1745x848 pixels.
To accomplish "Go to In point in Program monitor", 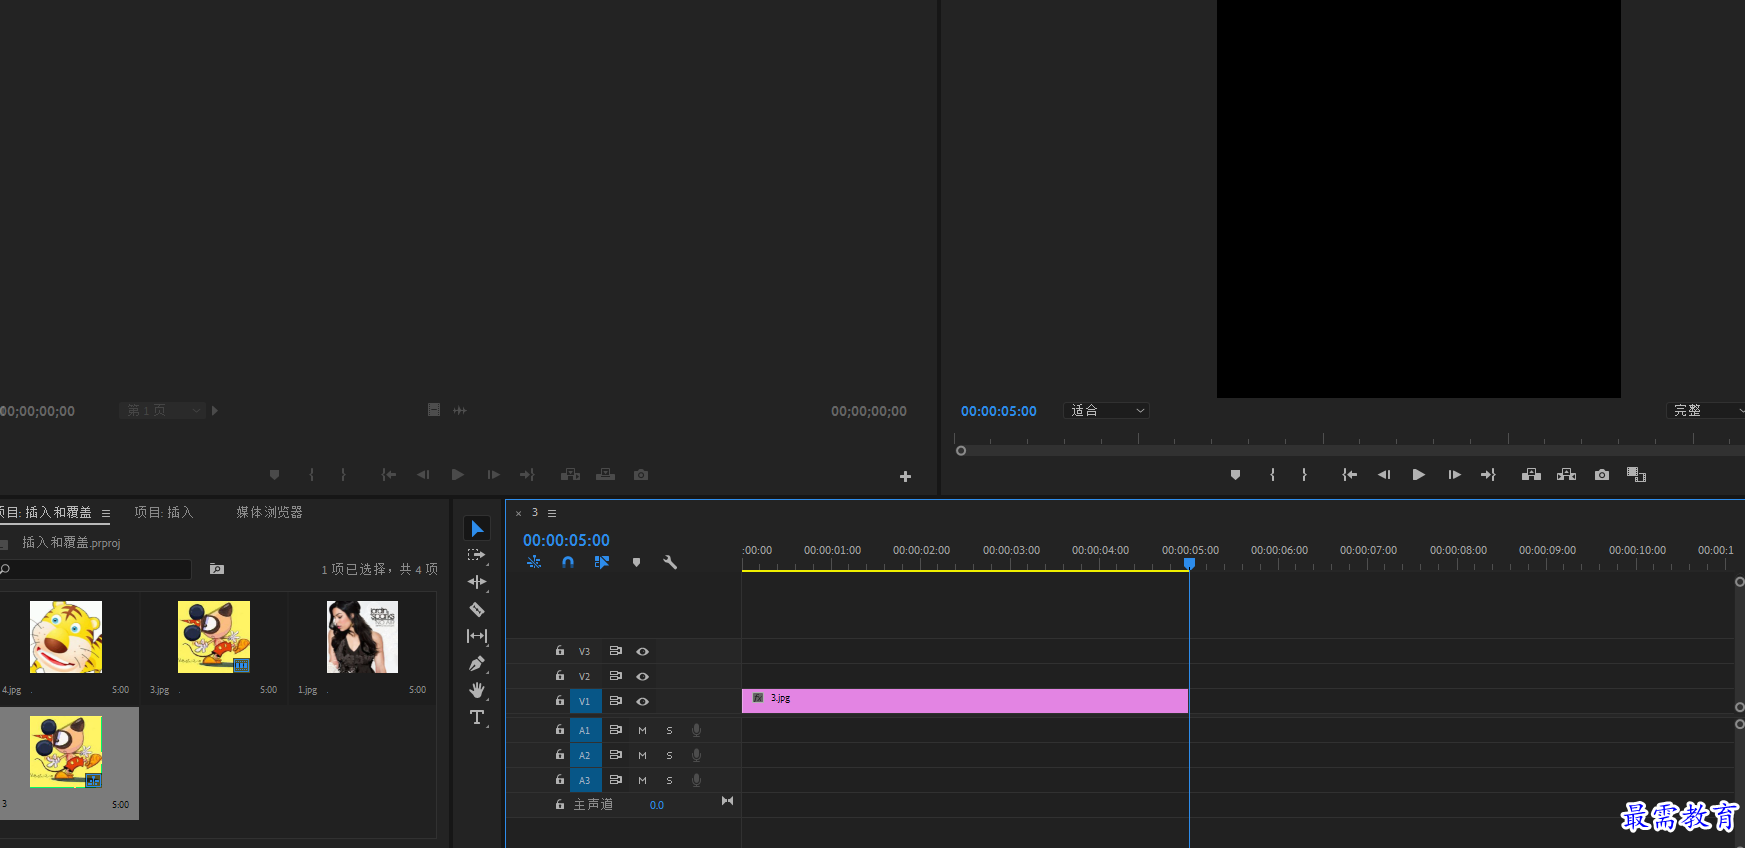I will (1349, 475).
